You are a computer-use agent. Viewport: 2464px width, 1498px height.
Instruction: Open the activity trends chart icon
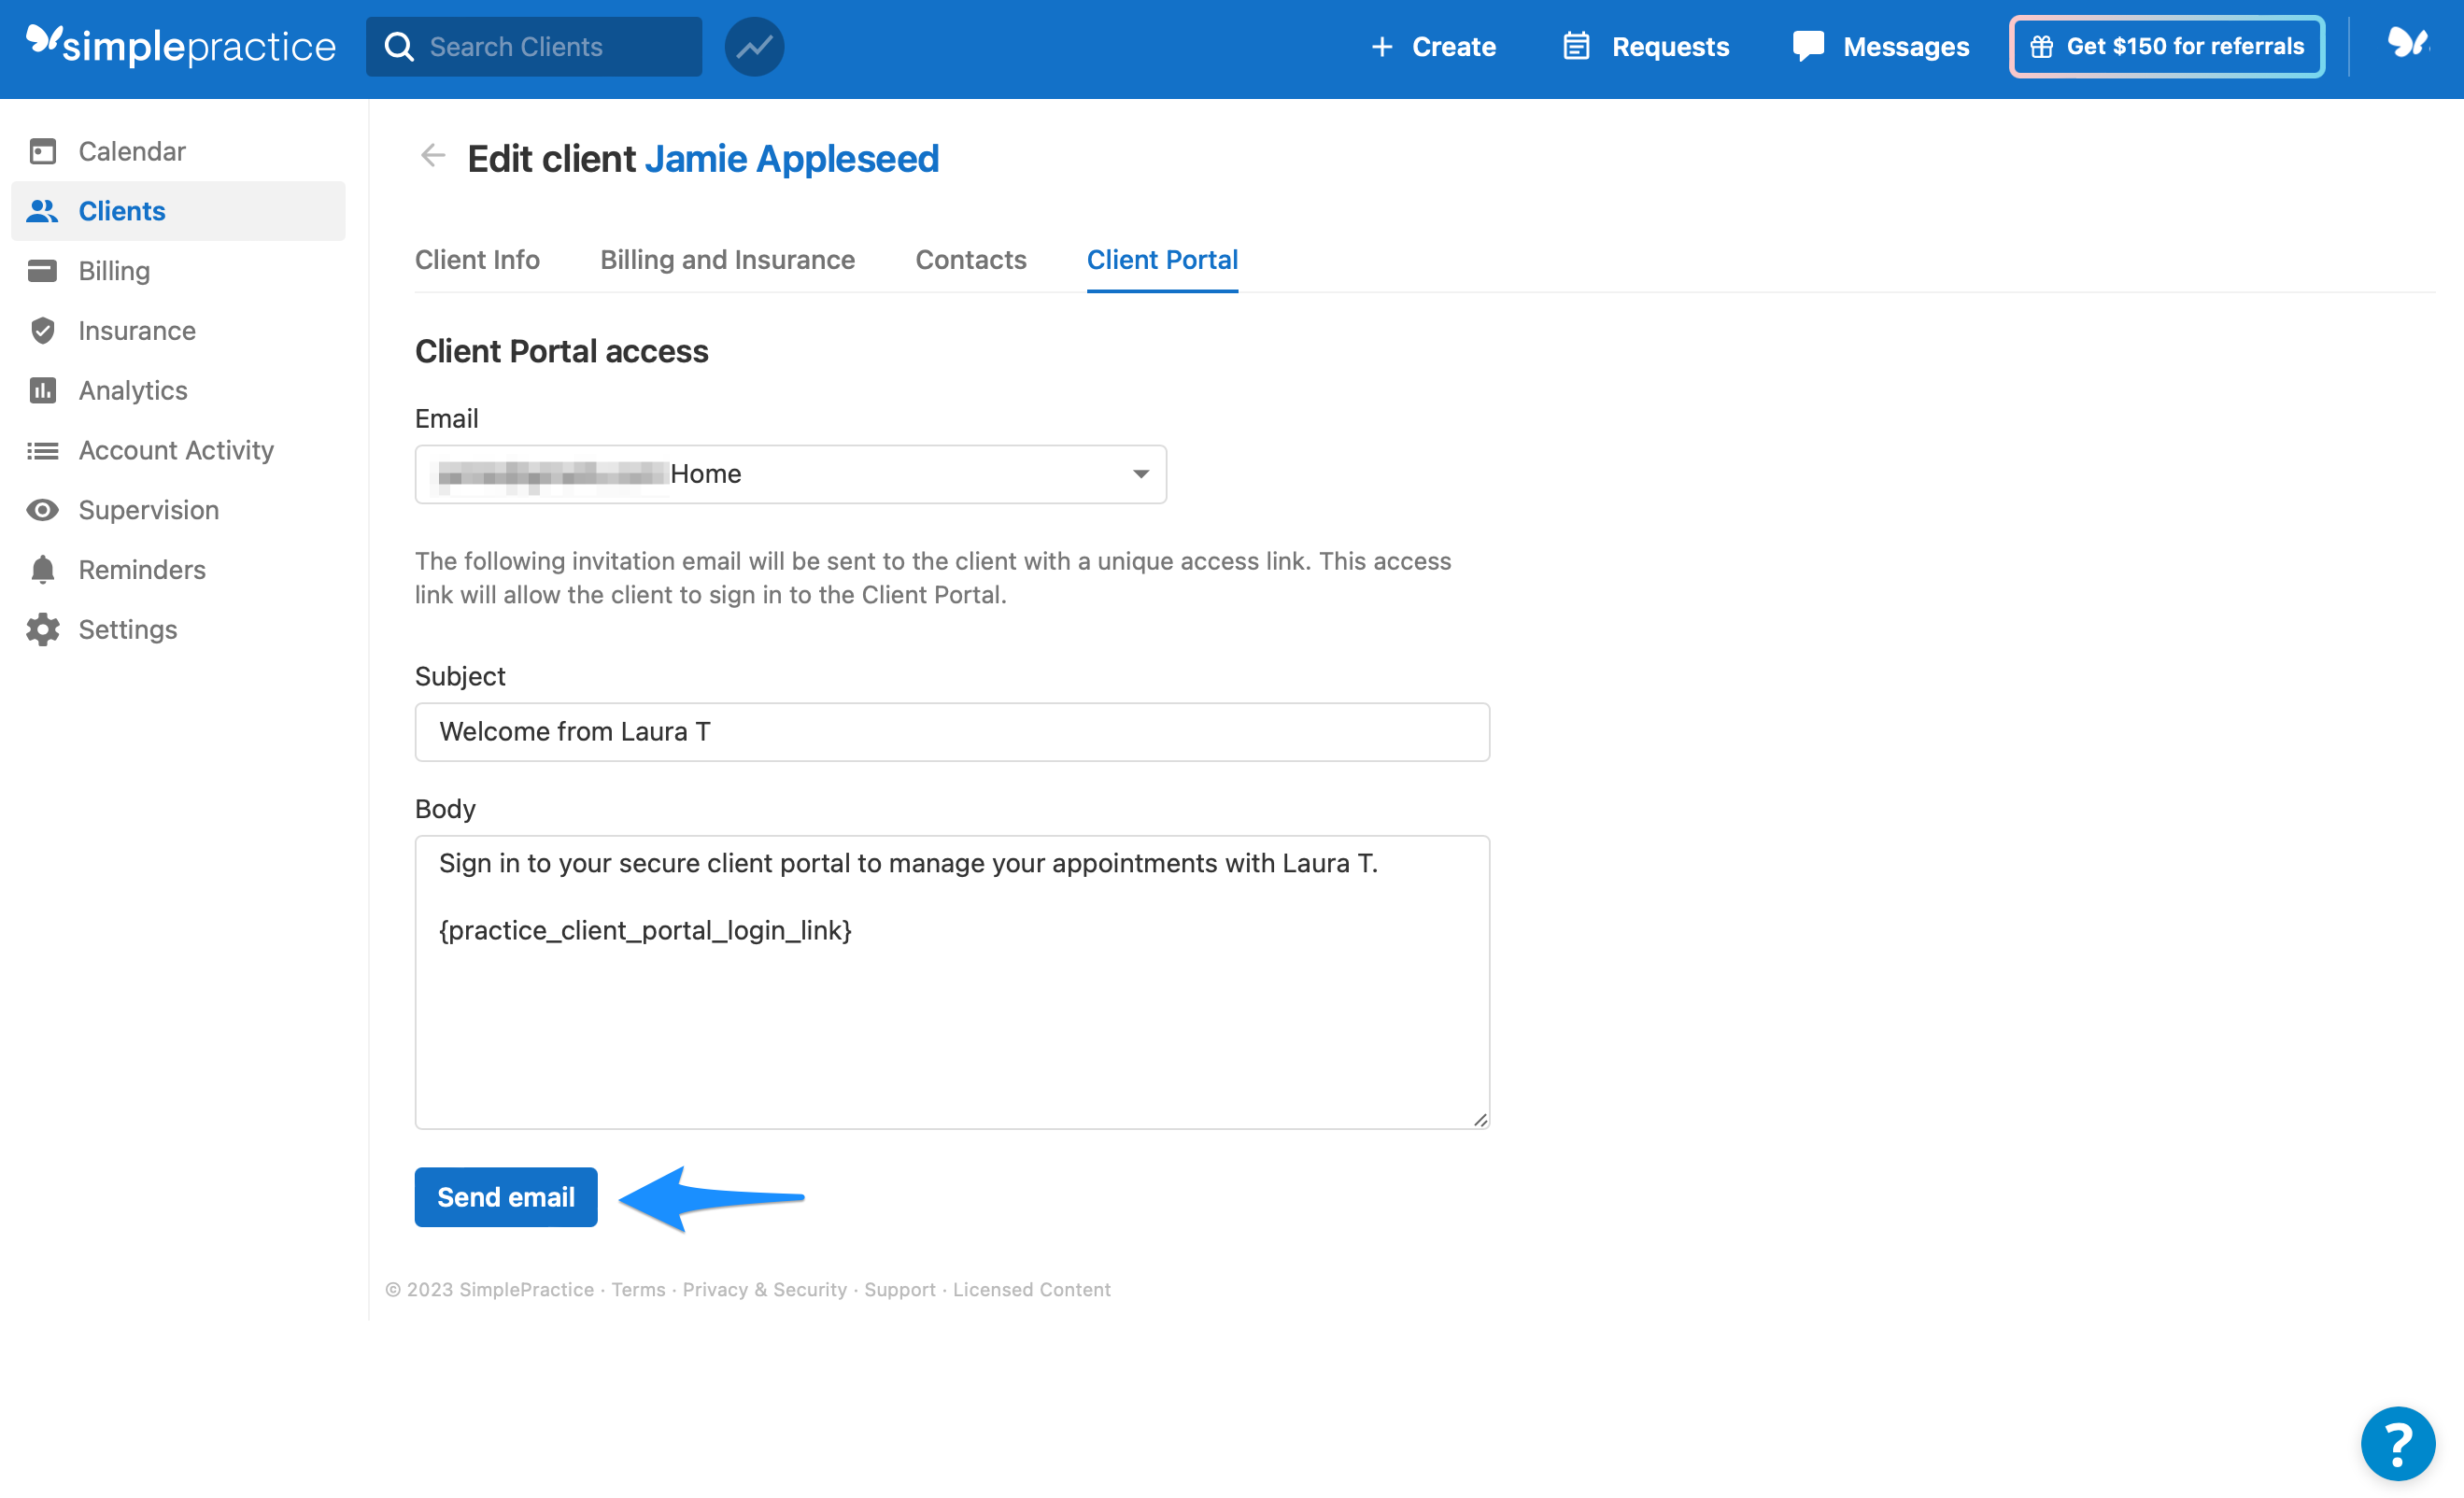tap(753, 46)
